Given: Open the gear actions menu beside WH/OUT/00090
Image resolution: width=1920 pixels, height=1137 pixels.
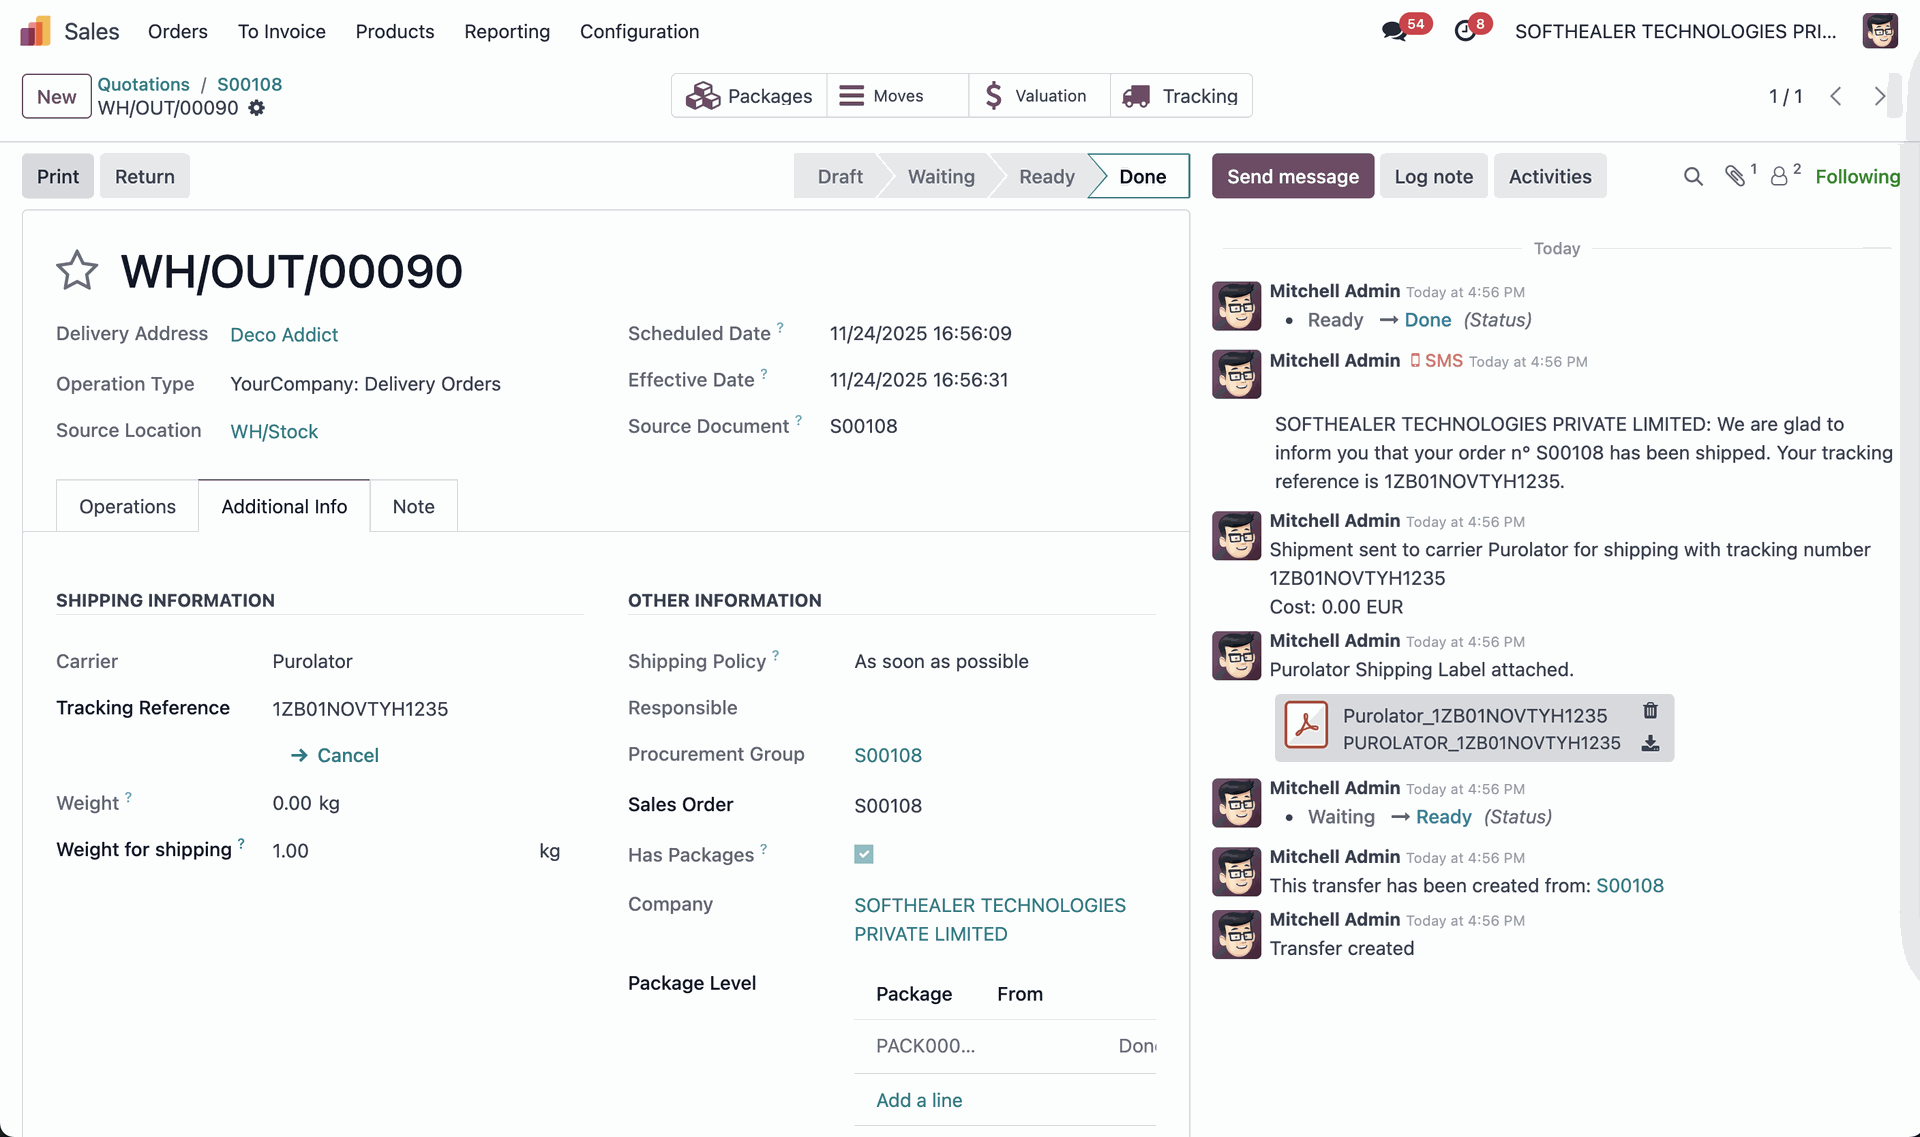Looking at the screenshot, I should (x=257, y=108).
